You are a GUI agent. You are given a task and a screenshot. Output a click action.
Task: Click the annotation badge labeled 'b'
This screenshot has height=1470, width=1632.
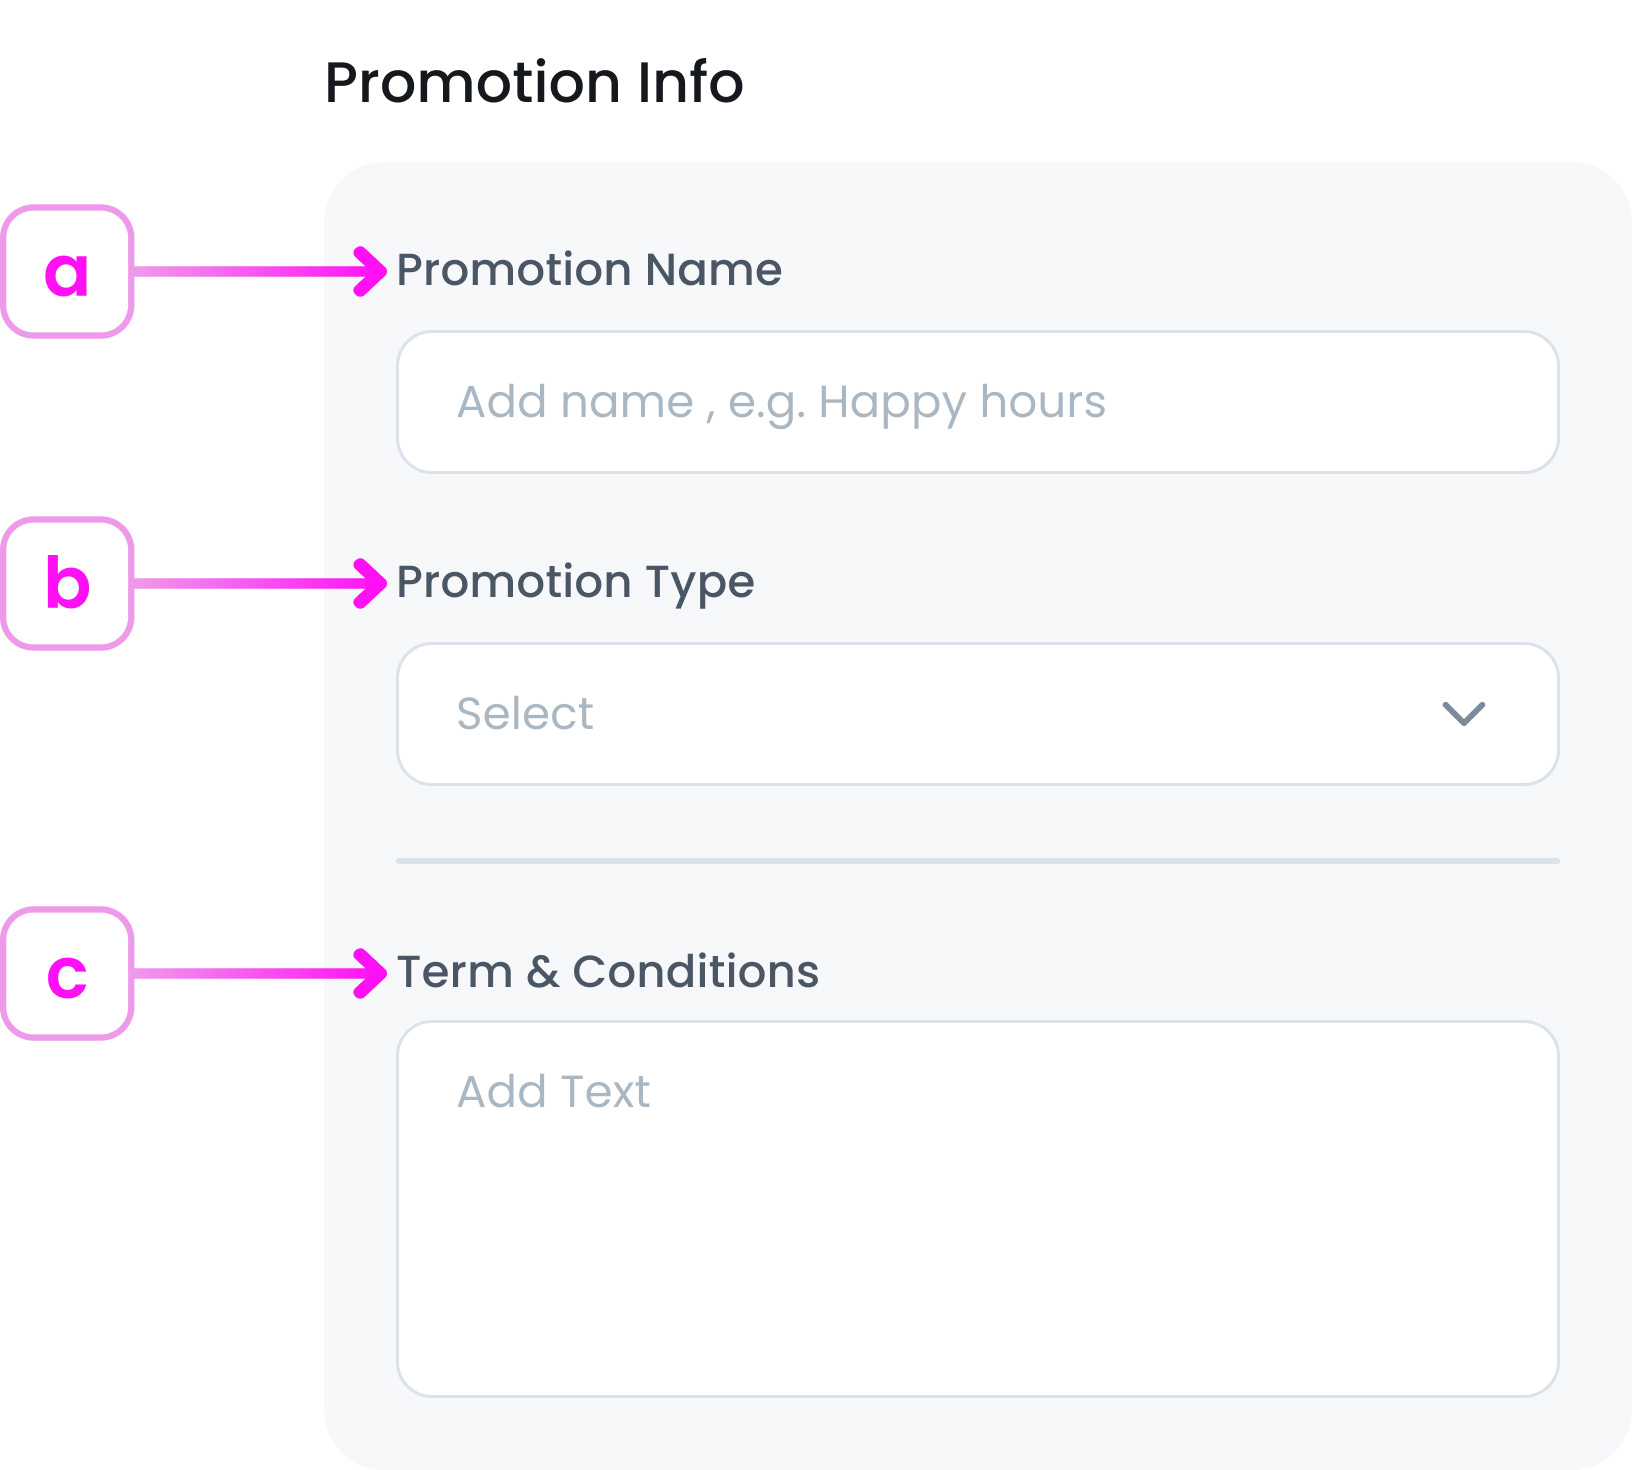[x=67, y=583]
